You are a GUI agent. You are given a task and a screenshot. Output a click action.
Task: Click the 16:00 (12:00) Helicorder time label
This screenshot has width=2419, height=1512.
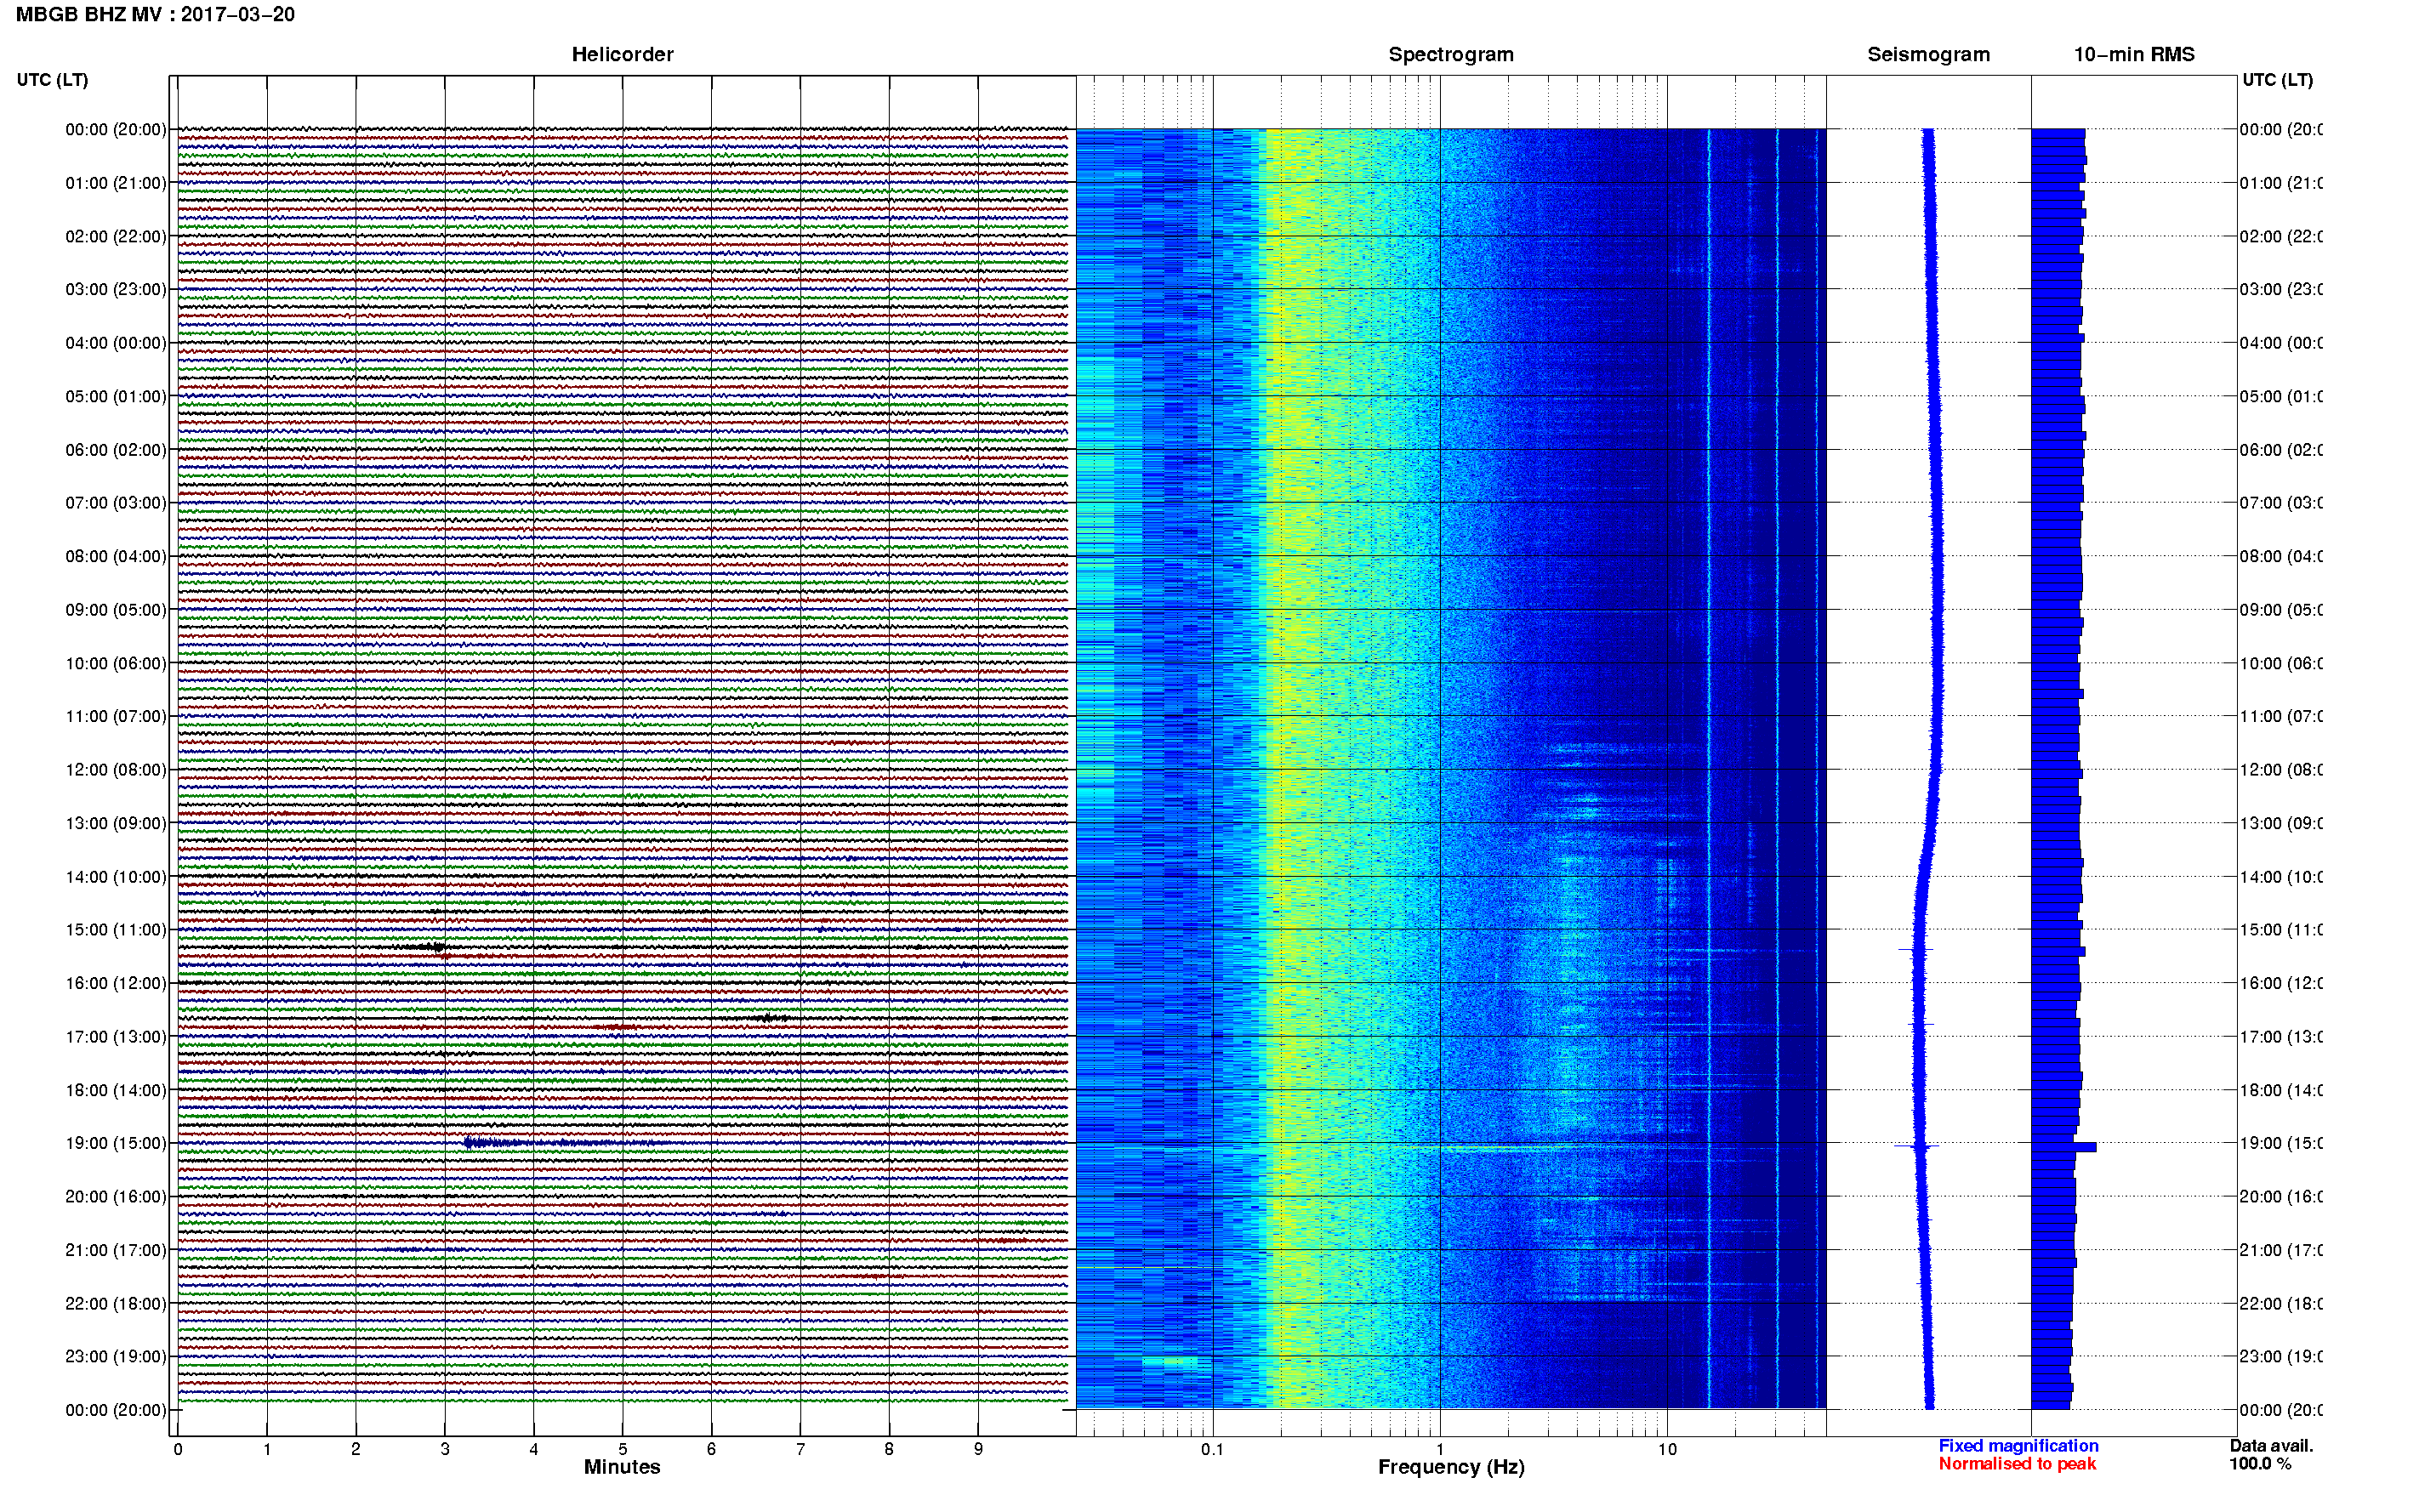116,984
